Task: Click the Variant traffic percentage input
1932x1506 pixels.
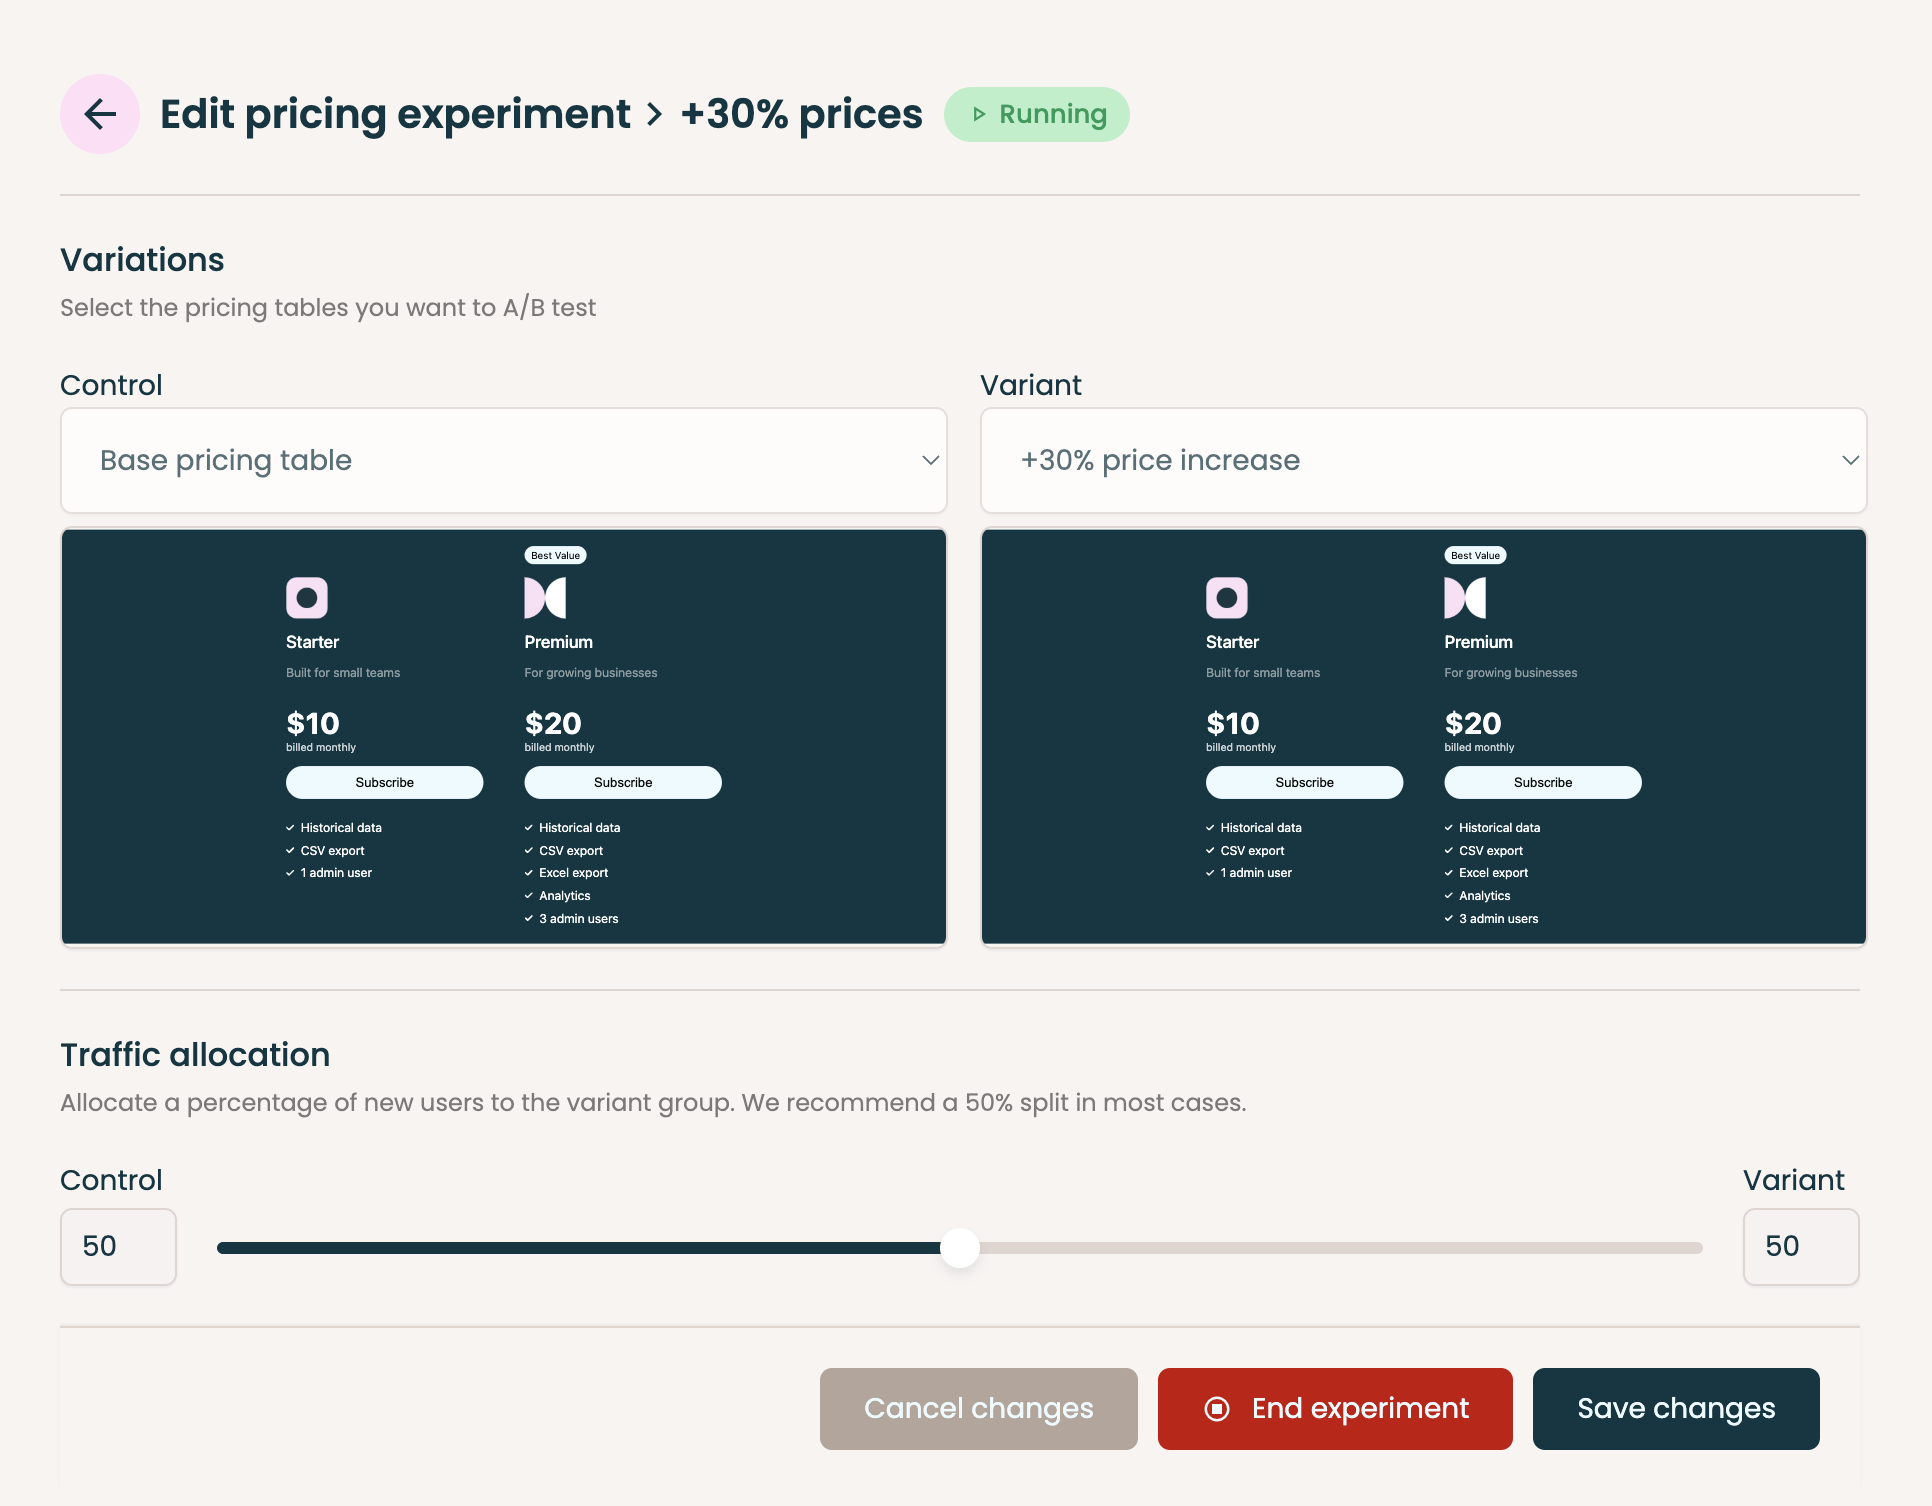Action: [1800, 1246]
